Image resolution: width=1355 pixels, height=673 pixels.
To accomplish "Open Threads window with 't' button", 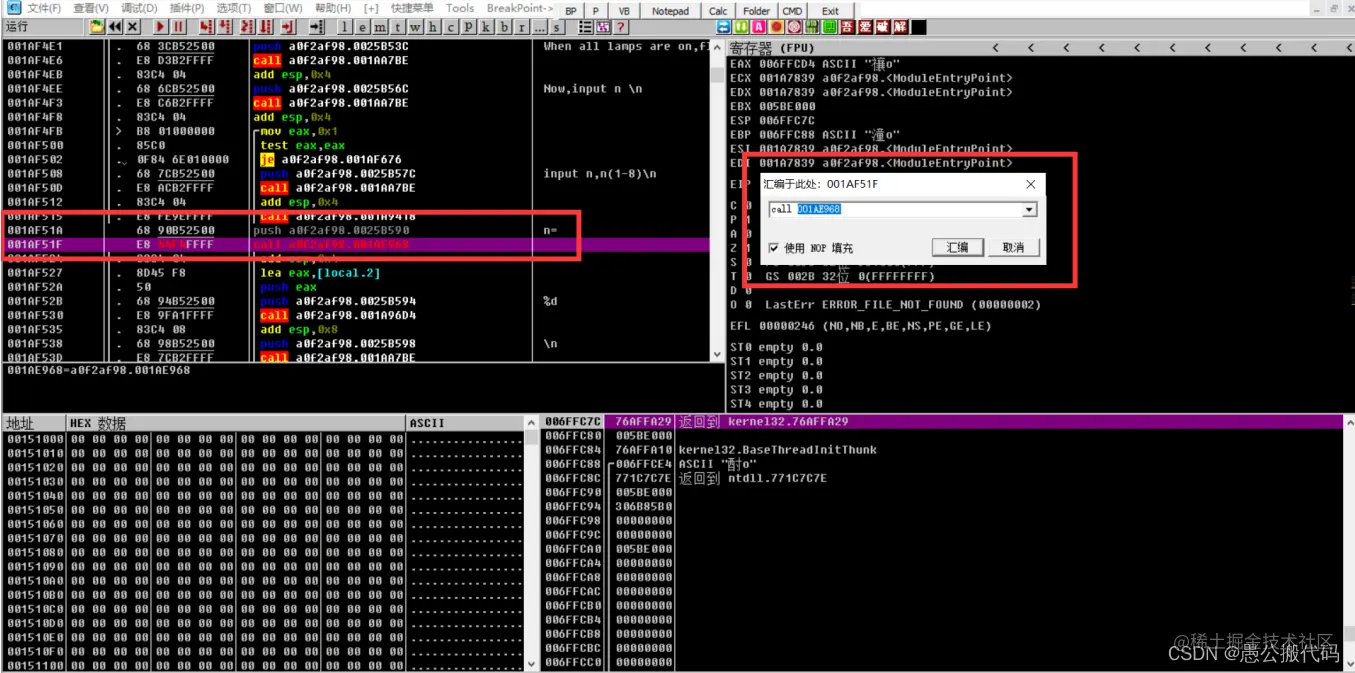I will [397, 26].
